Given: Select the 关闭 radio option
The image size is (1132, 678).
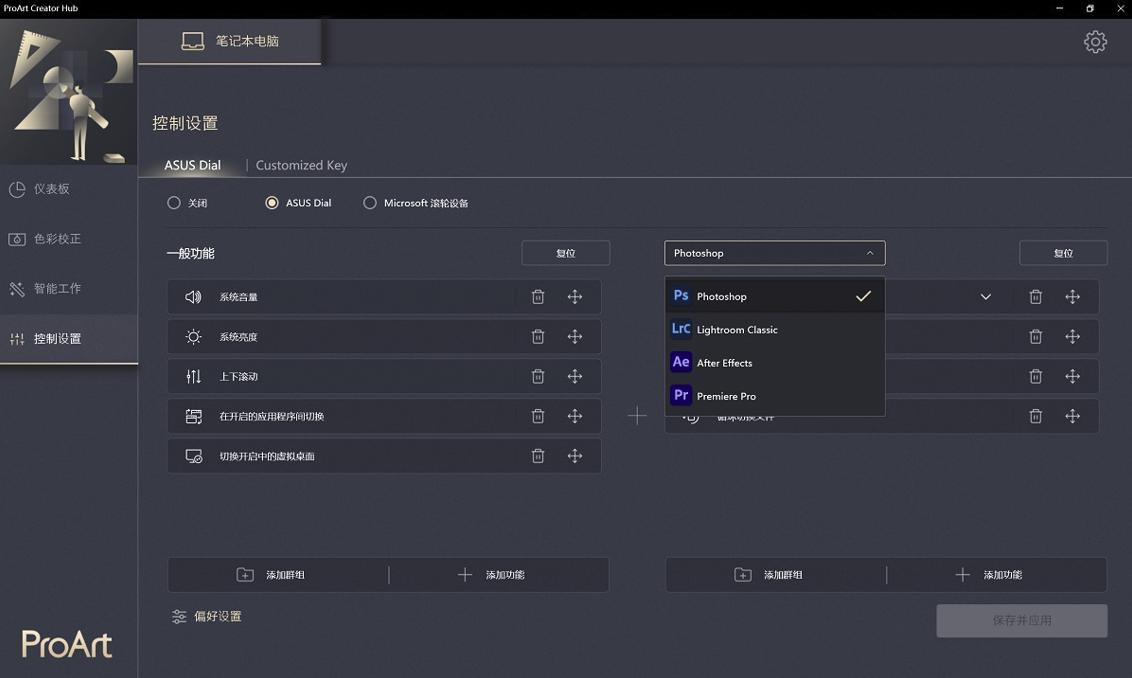Looking at the screenshot, I should 173,202.
